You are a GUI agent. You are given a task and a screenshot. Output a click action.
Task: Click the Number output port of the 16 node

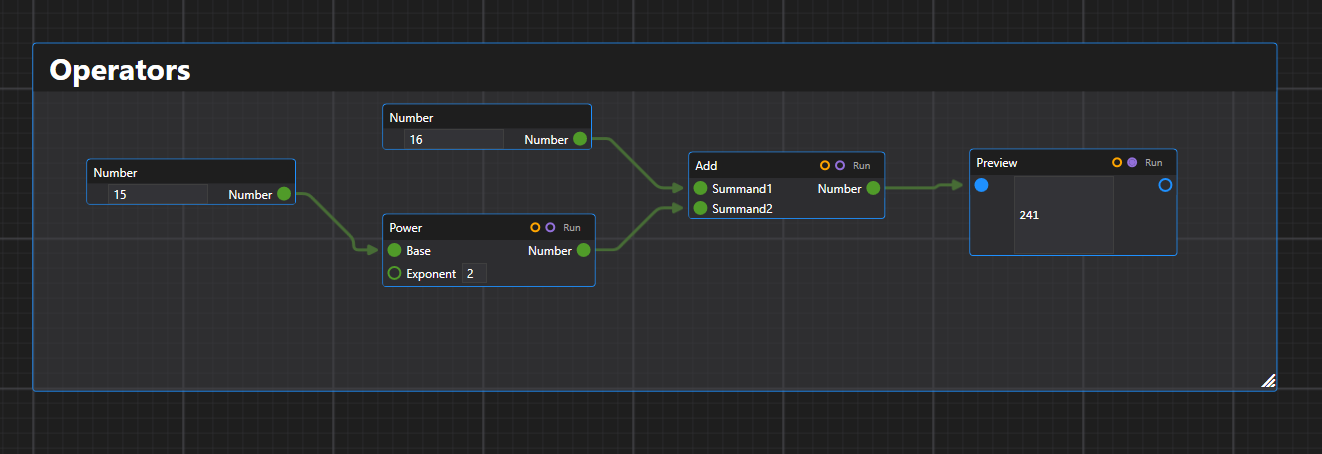pyautogui.click(x=580, y=139)
